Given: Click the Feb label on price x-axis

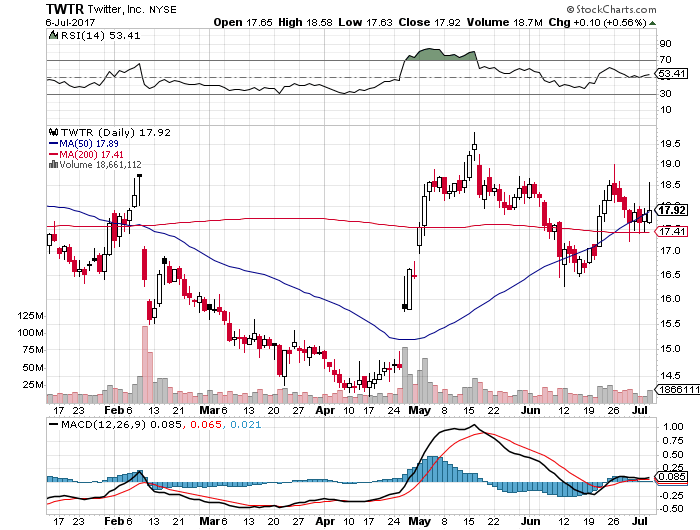Looking at the screenshot, I should click(x=114, y=410).
